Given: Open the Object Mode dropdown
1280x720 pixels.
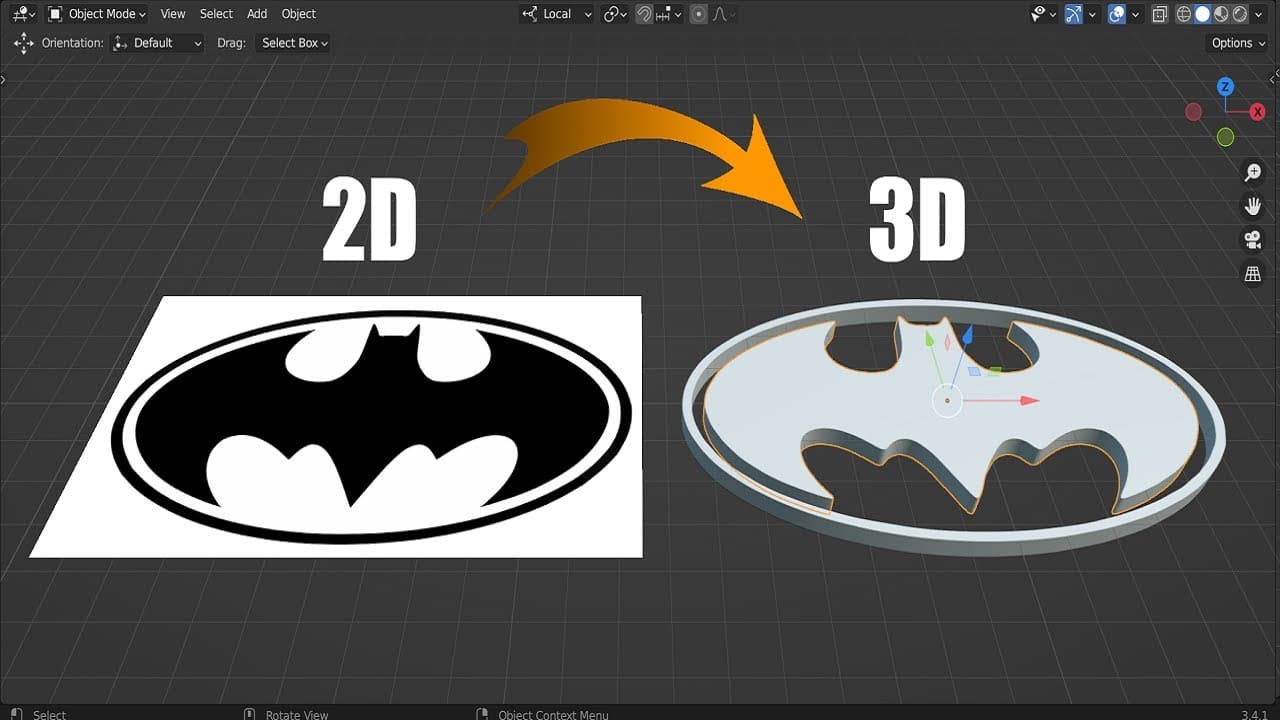Looking at the screenshot, I should coord(98,14).
